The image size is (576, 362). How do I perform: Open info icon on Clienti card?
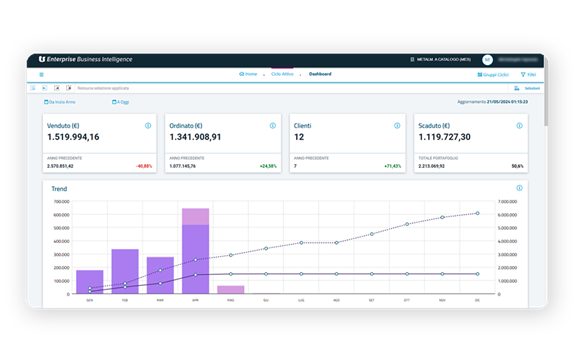pyautogui.click(x=397, y=126)
